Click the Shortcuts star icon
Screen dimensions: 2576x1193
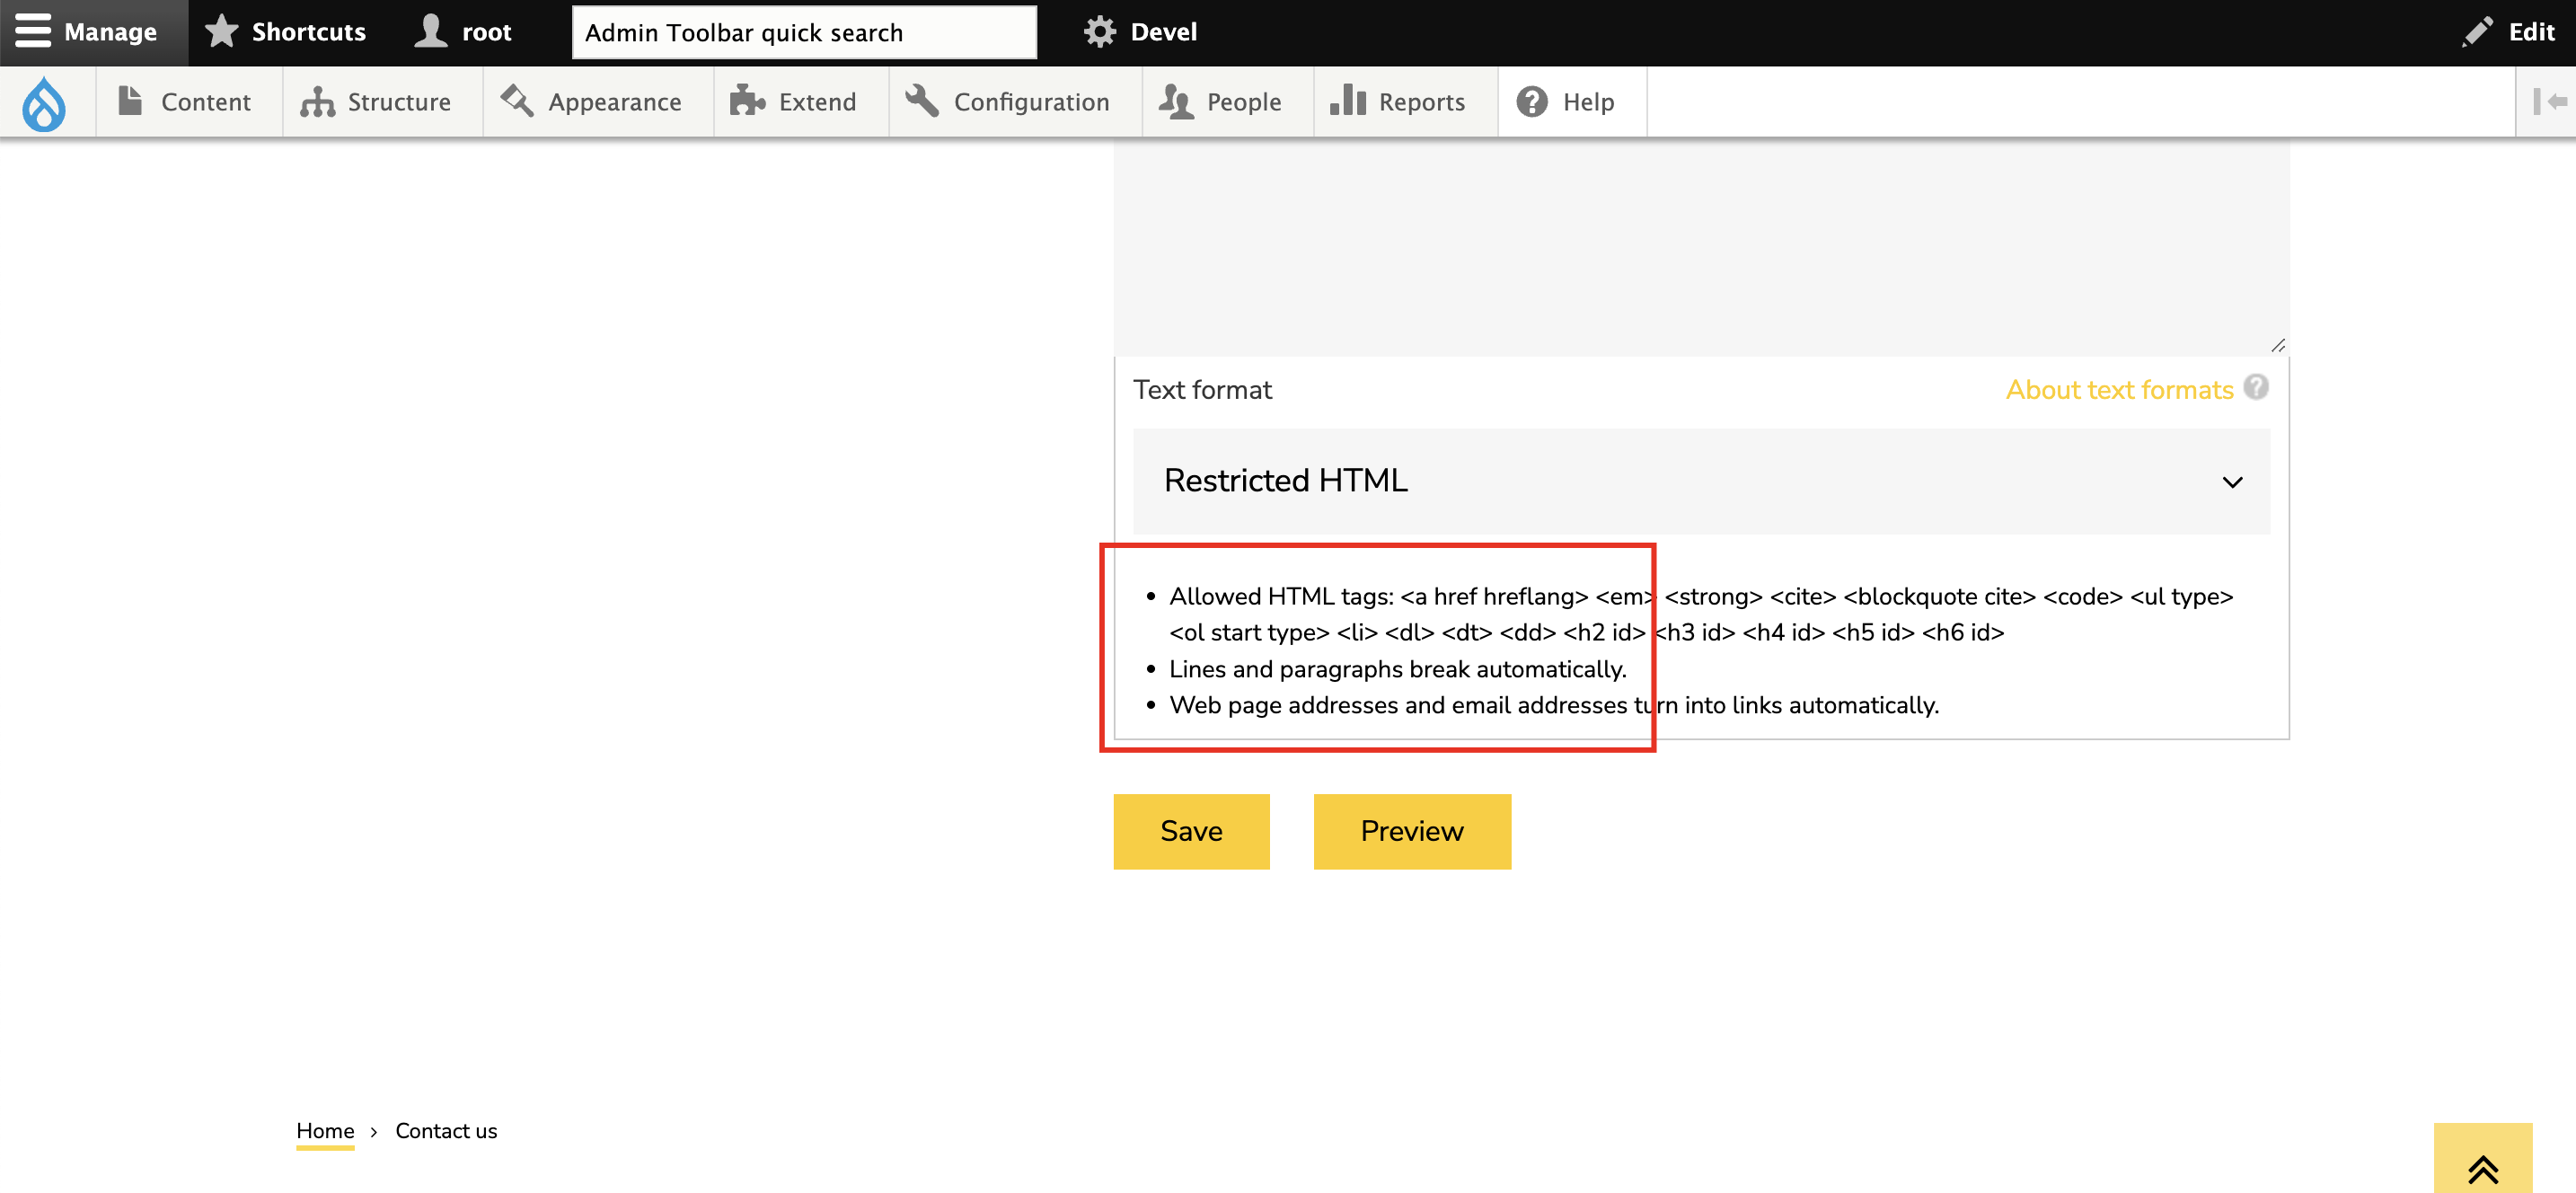[x=221, y=31]
